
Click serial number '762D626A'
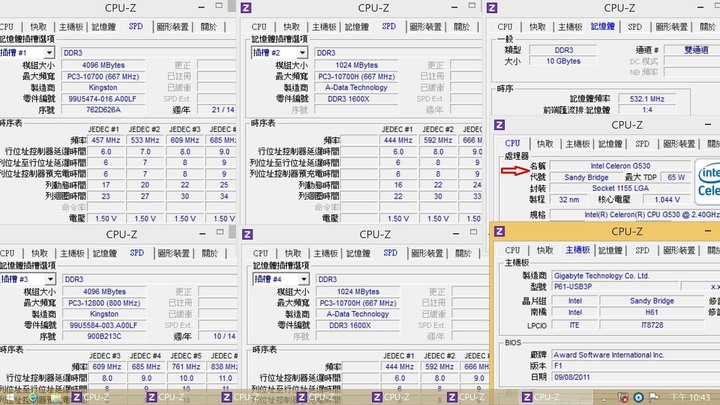103,110
